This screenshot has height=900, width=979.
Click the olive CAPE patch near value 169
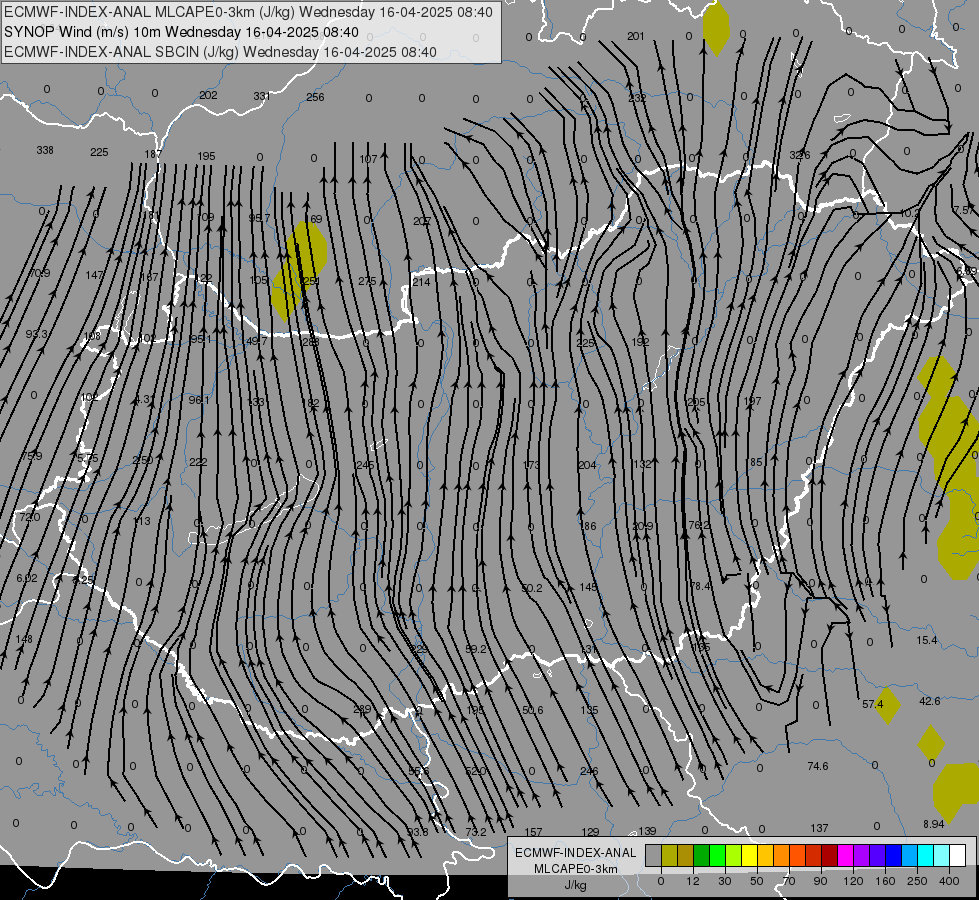pyautogui.click(x=300, y=269)
